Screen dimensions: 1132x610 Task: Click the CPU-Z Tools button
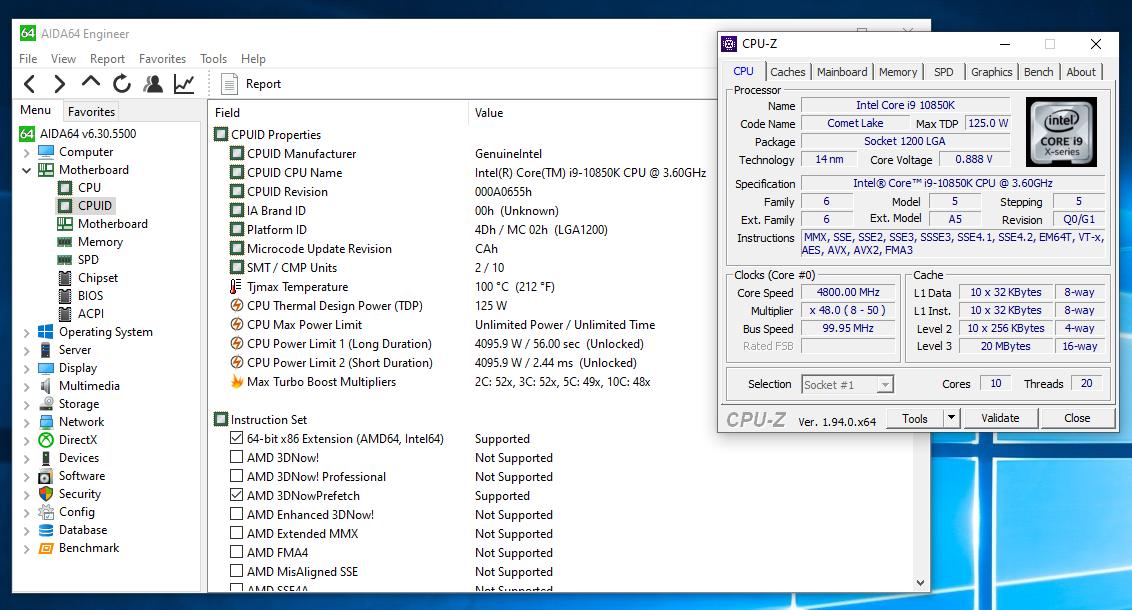click(x=915, y=418)
